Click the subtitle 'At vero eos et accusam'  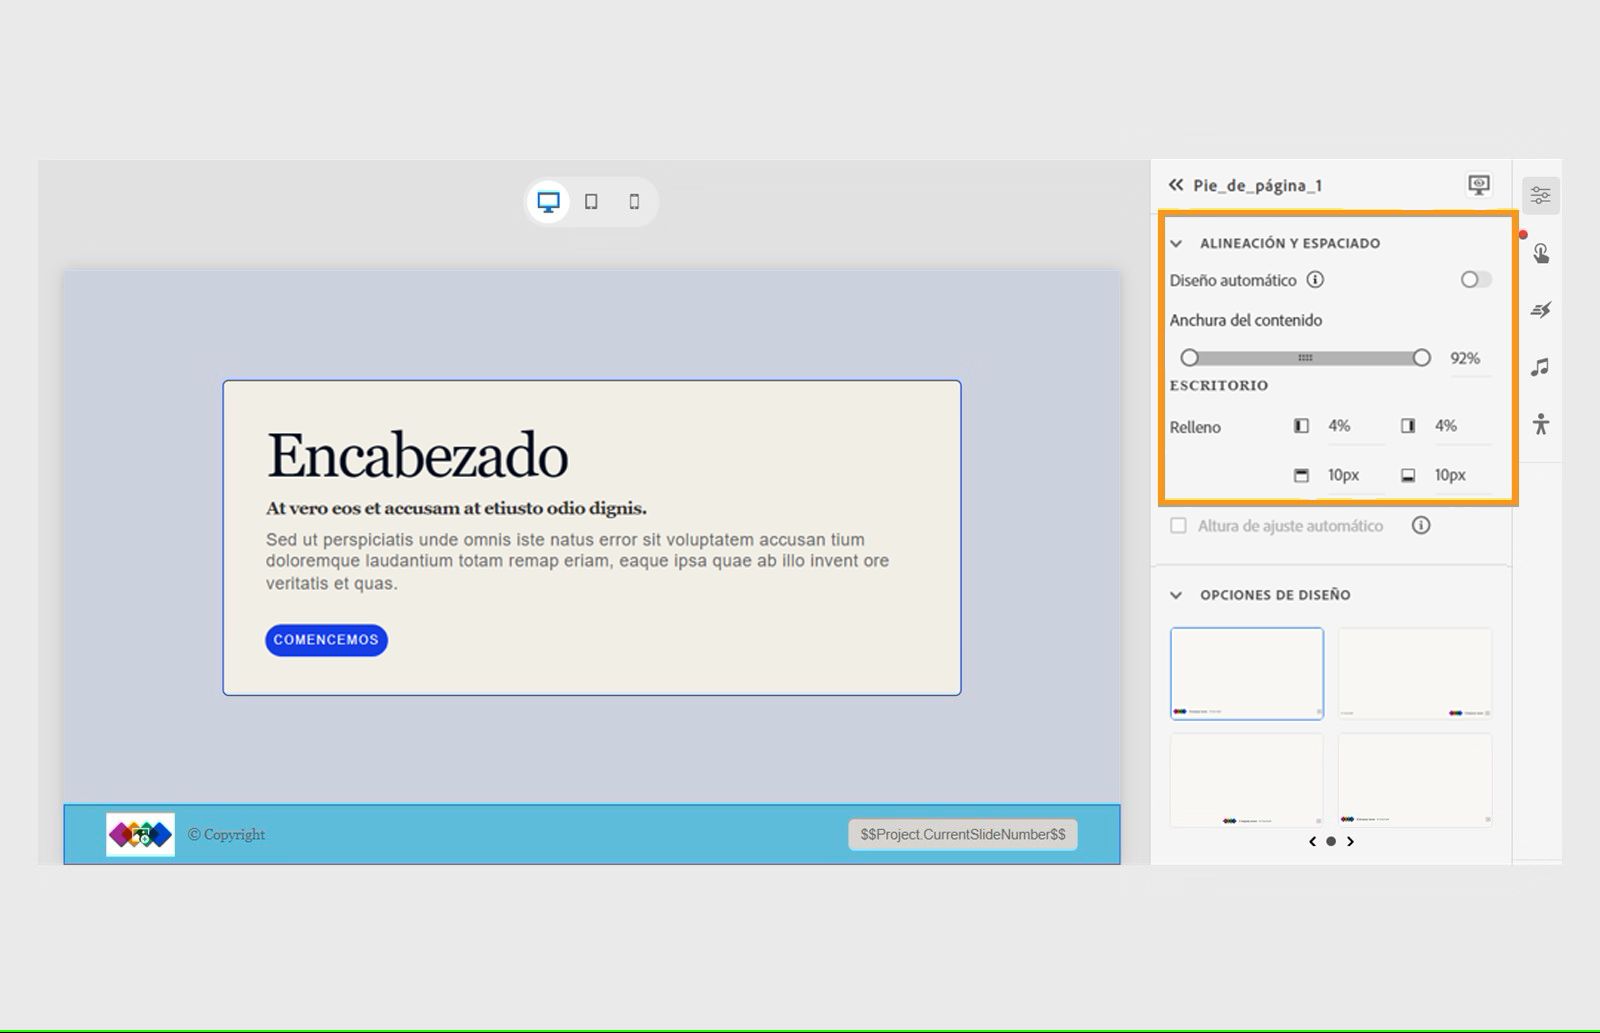456,508
